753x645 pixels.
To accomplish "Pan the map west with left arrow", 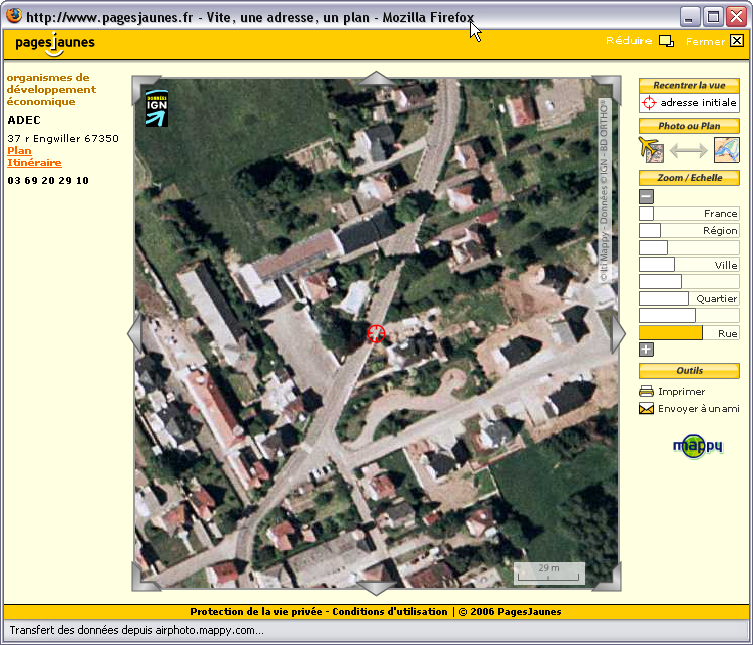I will coord(134,333).
